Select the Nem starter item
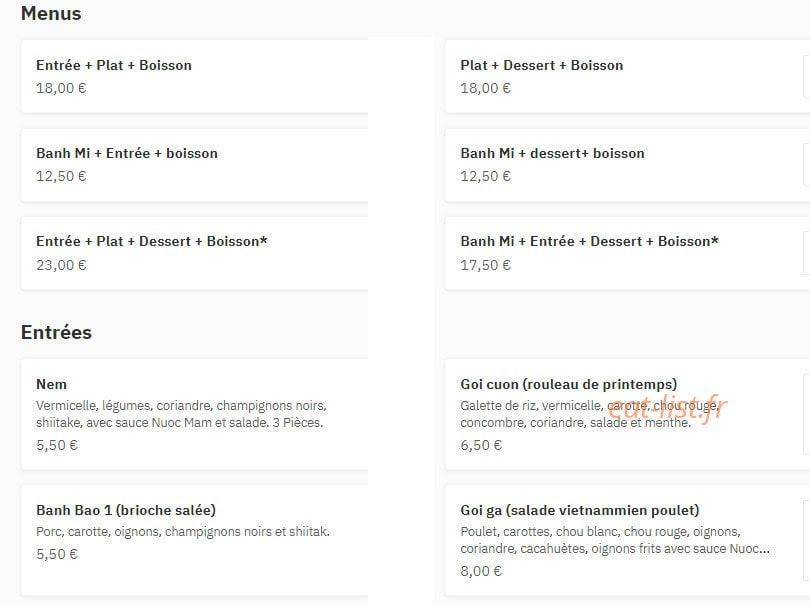 (x=194, y=414)
